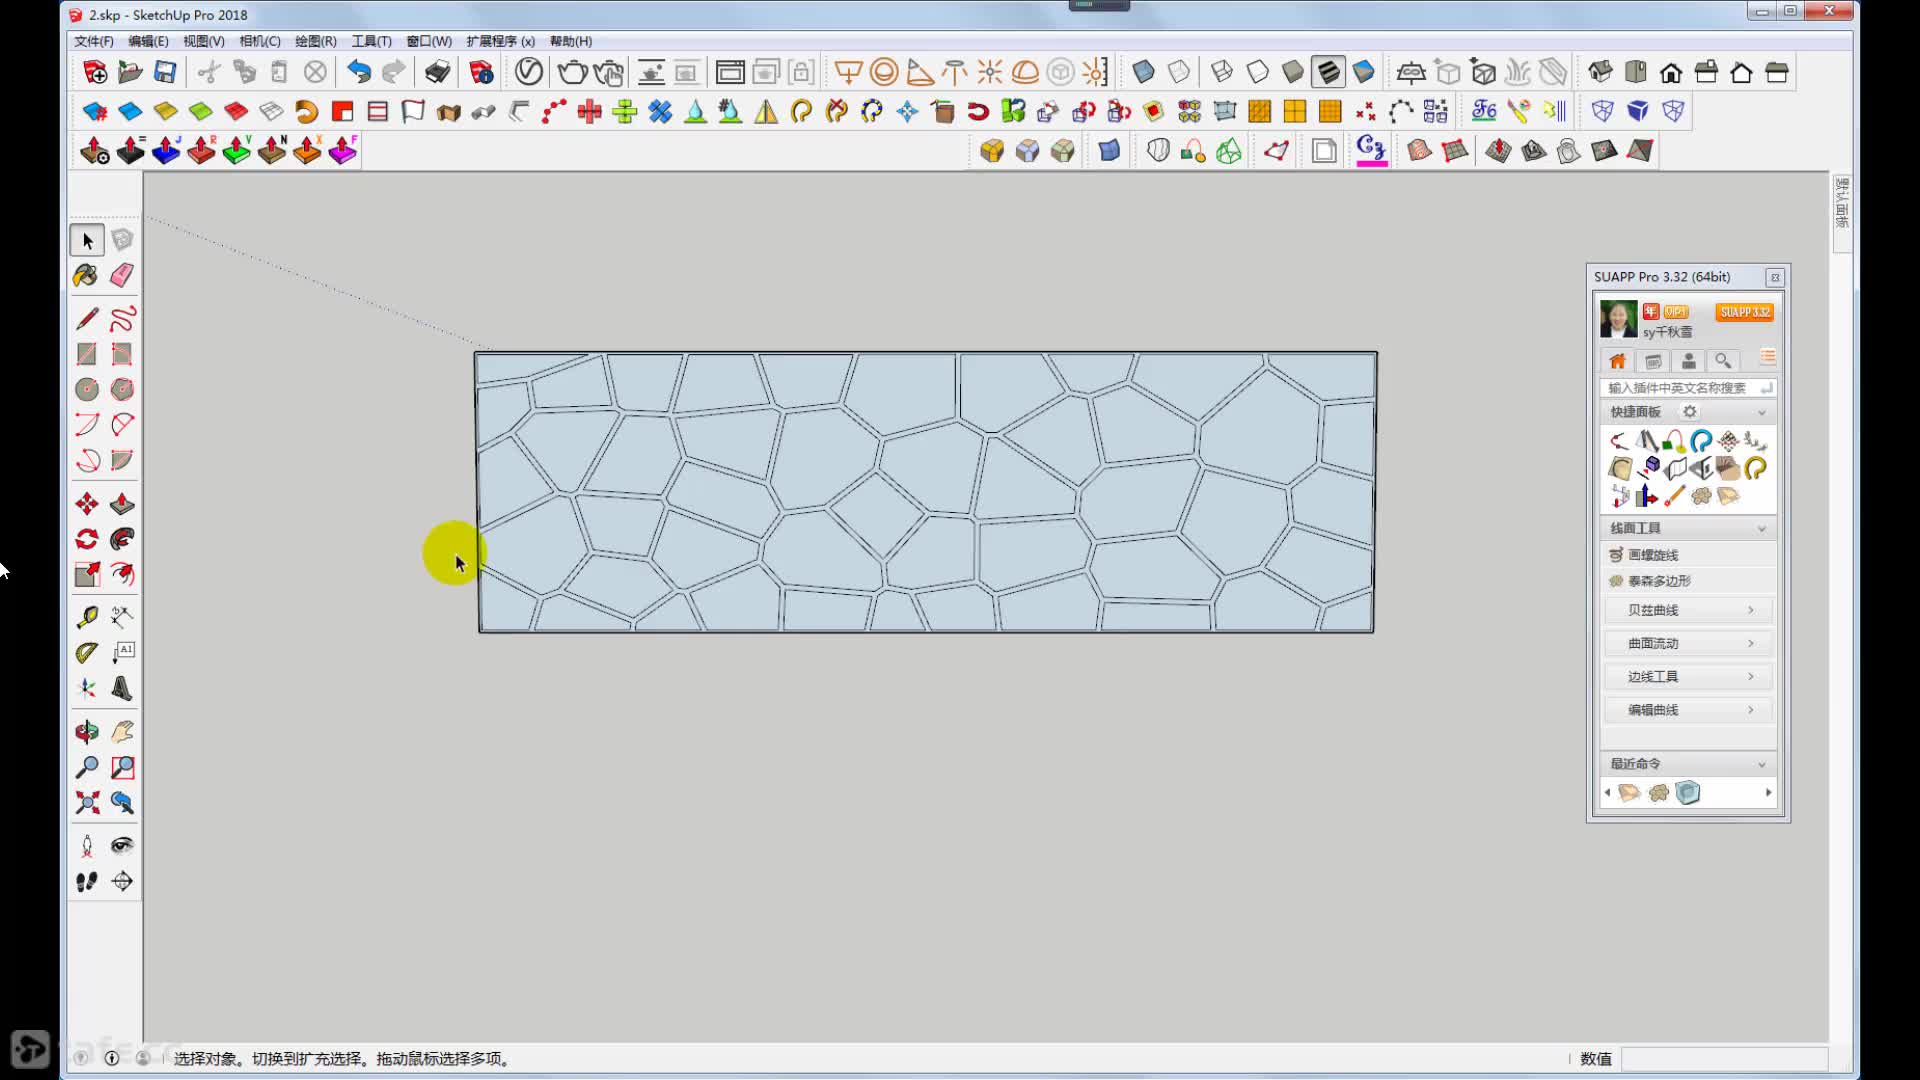Select the Freehand drawing tool
Screen dimensions: 1920x1080
tap(122, 319)
